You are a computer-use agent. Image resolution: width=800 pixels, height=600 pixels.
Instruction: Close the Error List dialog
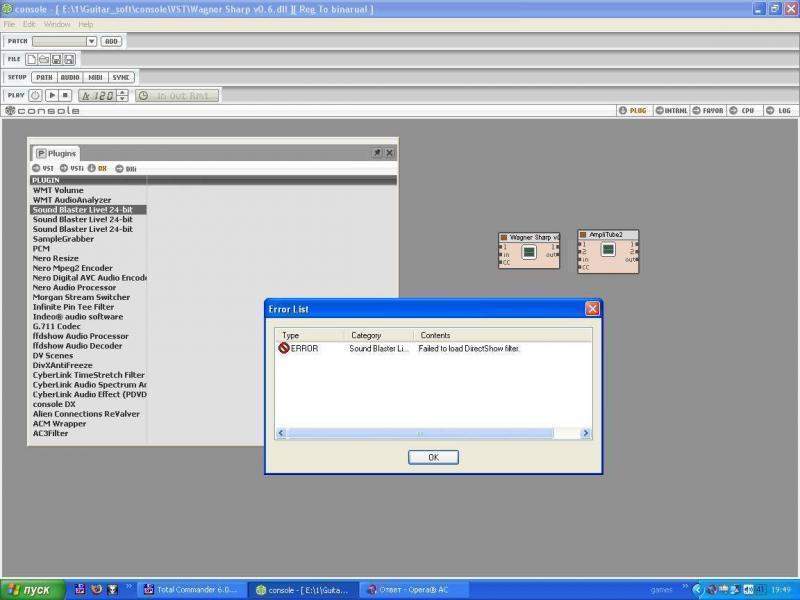click(592, 309)
